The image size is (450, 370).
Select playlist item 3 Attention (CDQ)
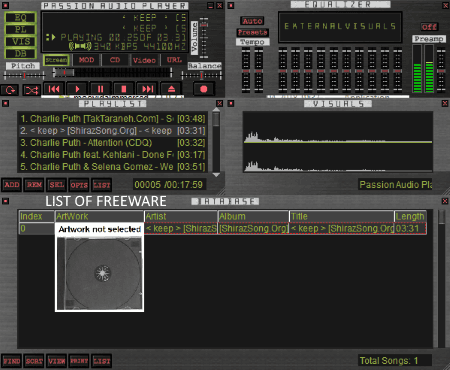coord(113,143)
